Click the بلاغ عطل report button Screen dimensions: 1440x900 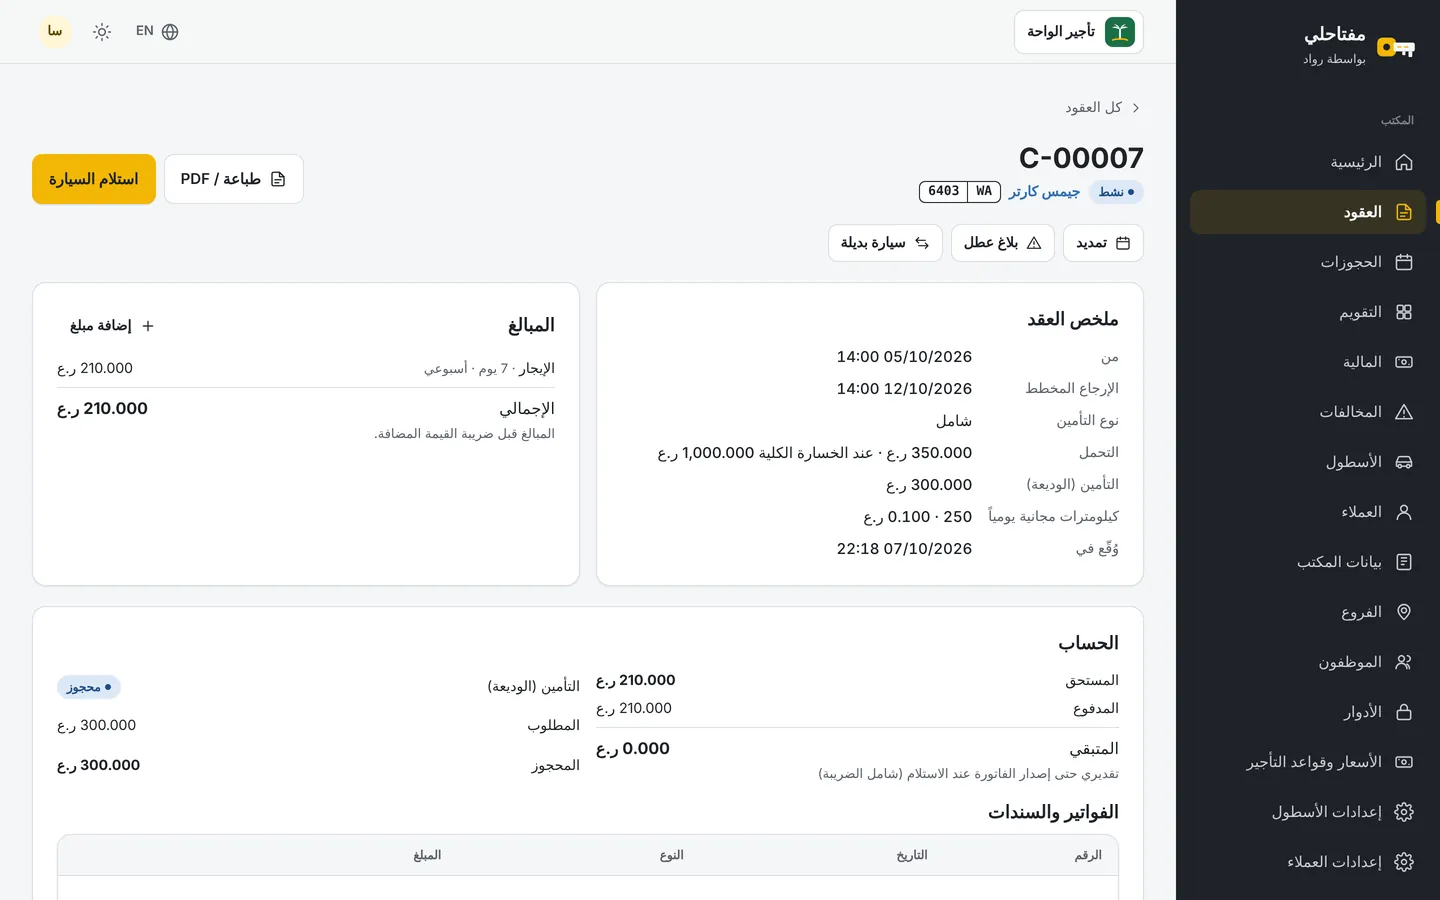tap(1003, 243)
